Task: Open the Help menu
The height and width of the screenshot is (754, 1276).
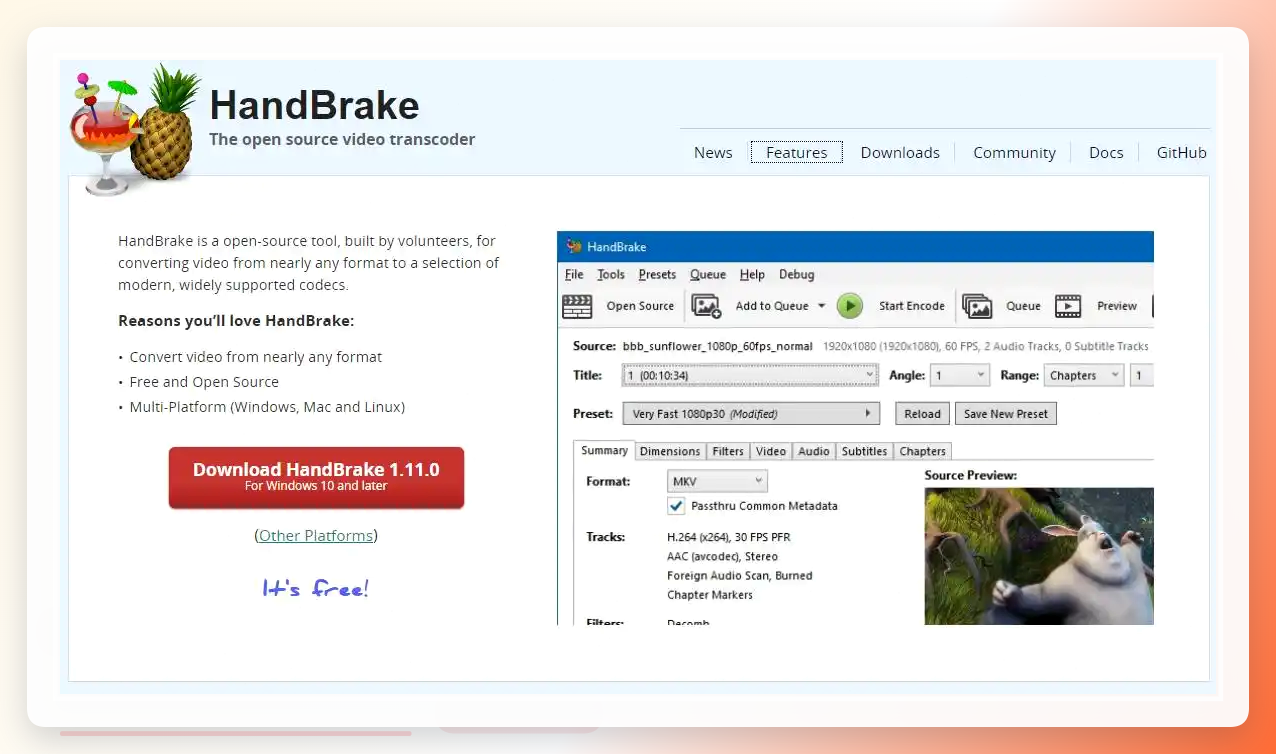Action: click(x=752, y=275)
